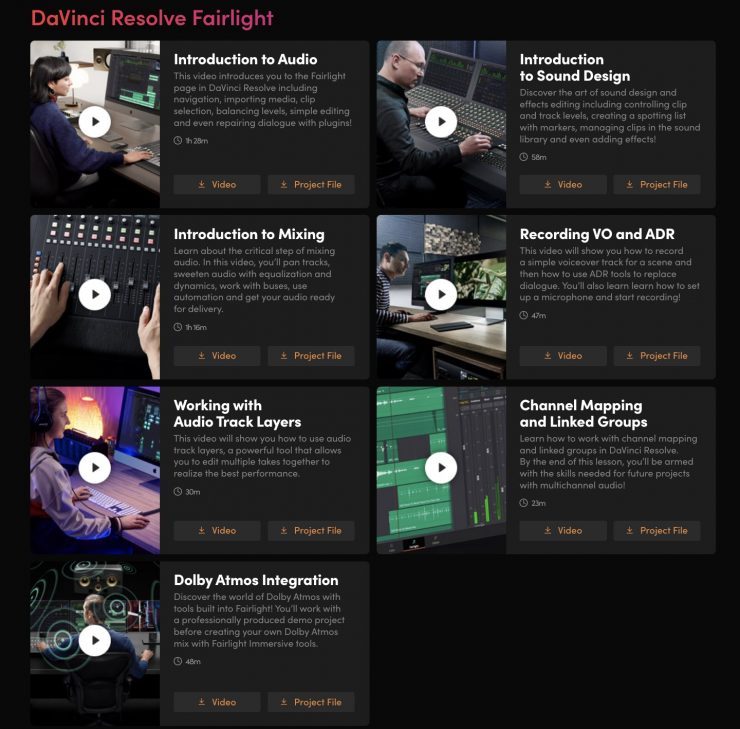Download Project File for Introduction to Mixing
740x729 pixels.
[x=311, y=356]
